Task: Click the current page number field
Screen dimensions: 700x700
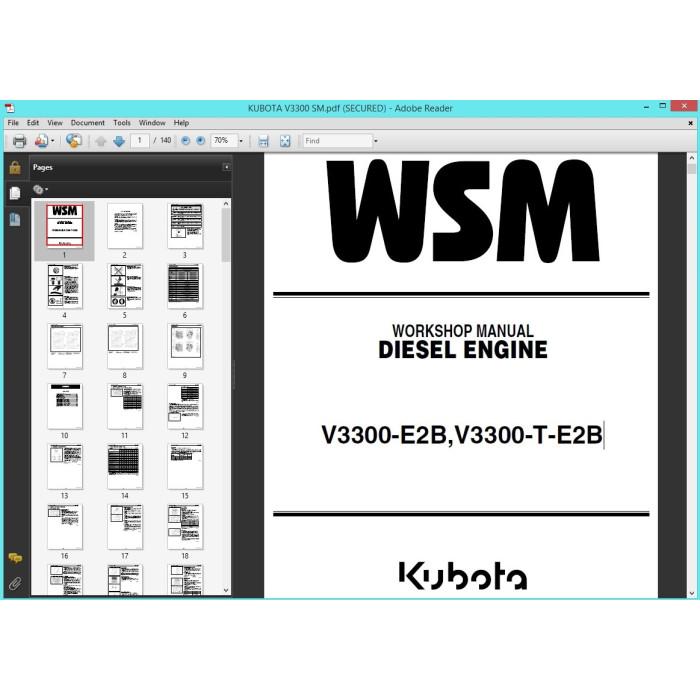Action: click(x=140, y=141)
